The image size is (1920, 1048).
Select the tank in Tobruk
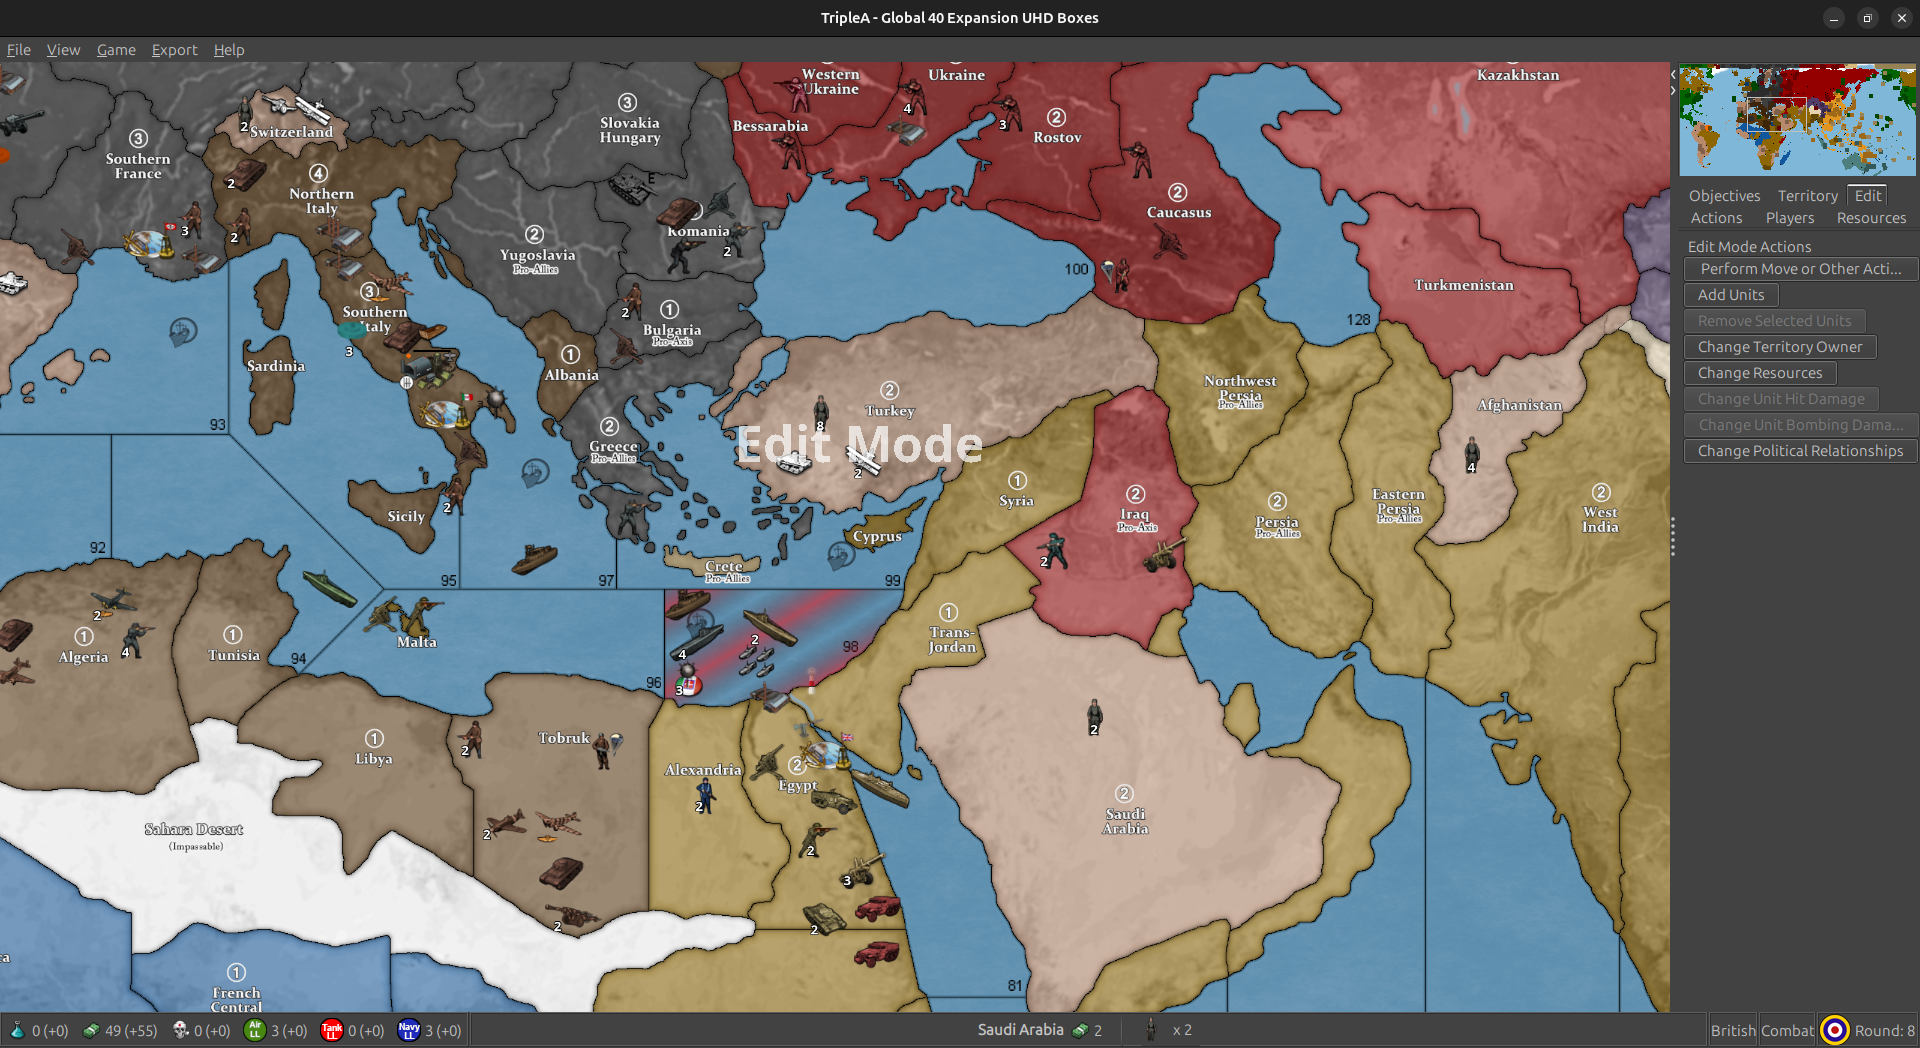(x=562, y=872)
